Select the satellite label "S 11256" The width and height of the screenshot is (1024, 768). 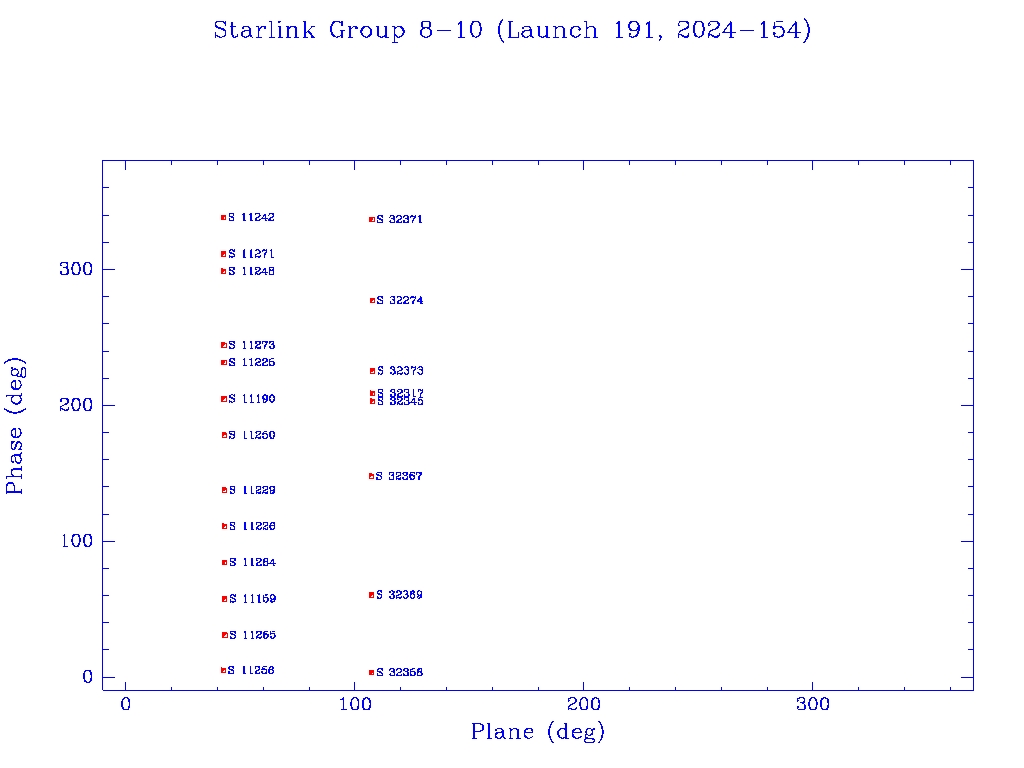(251, 670)
